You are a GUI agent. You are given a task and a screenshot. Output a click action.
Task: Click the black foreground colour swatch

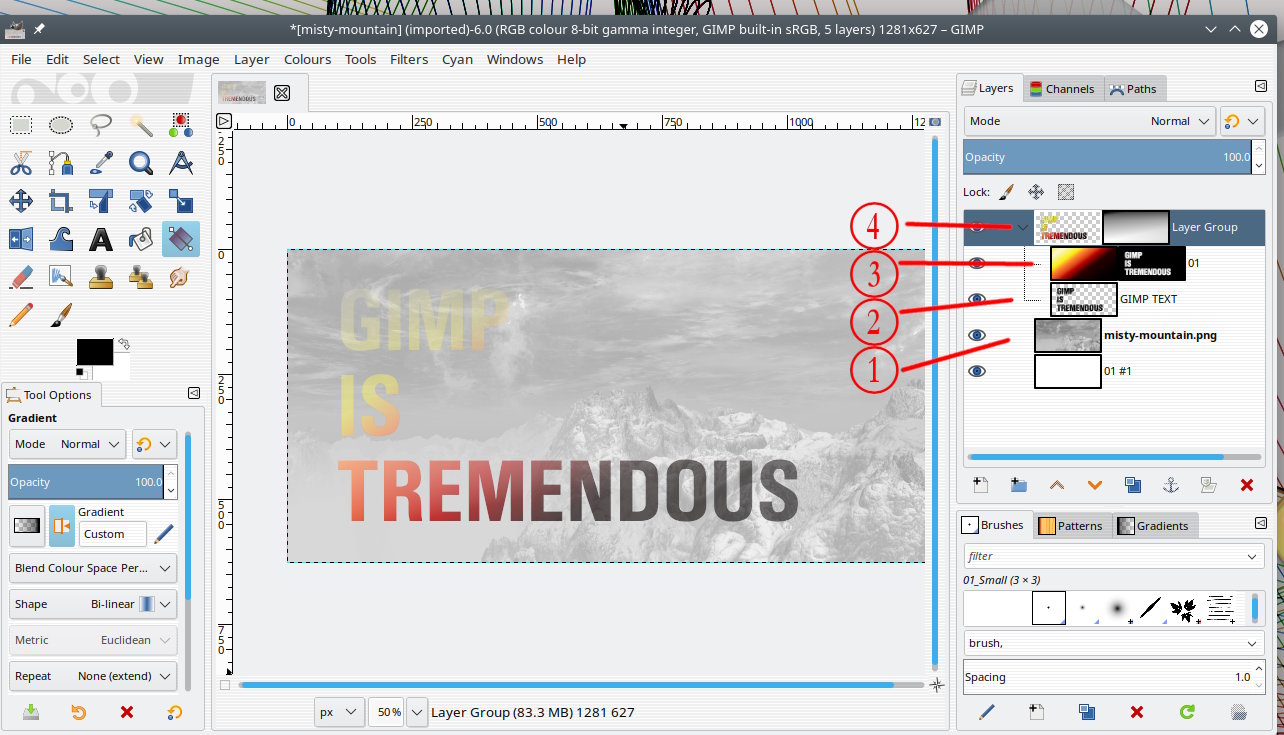point(95,352)
